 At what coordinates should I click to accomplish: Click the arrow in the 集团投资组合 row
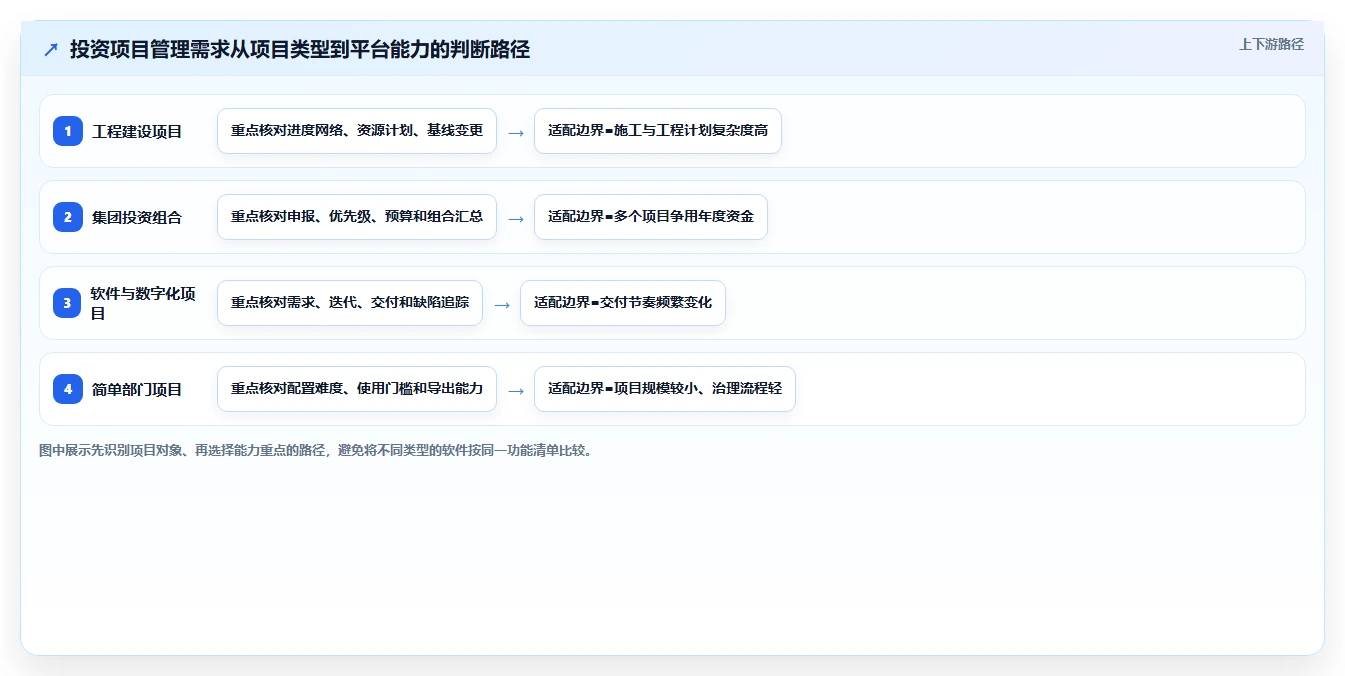click(x=516, y=218)
